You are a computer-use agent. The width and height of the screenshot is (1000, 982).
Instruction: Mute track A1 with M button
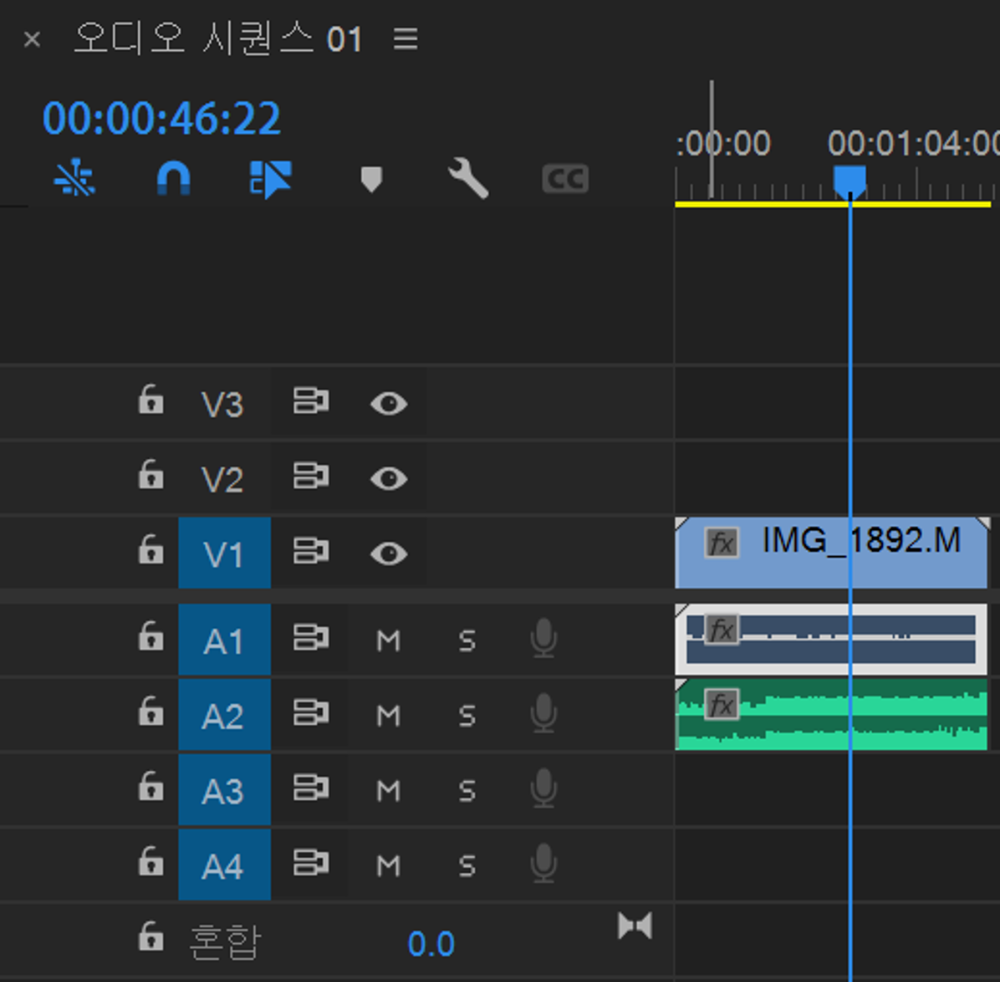[388, 641]
